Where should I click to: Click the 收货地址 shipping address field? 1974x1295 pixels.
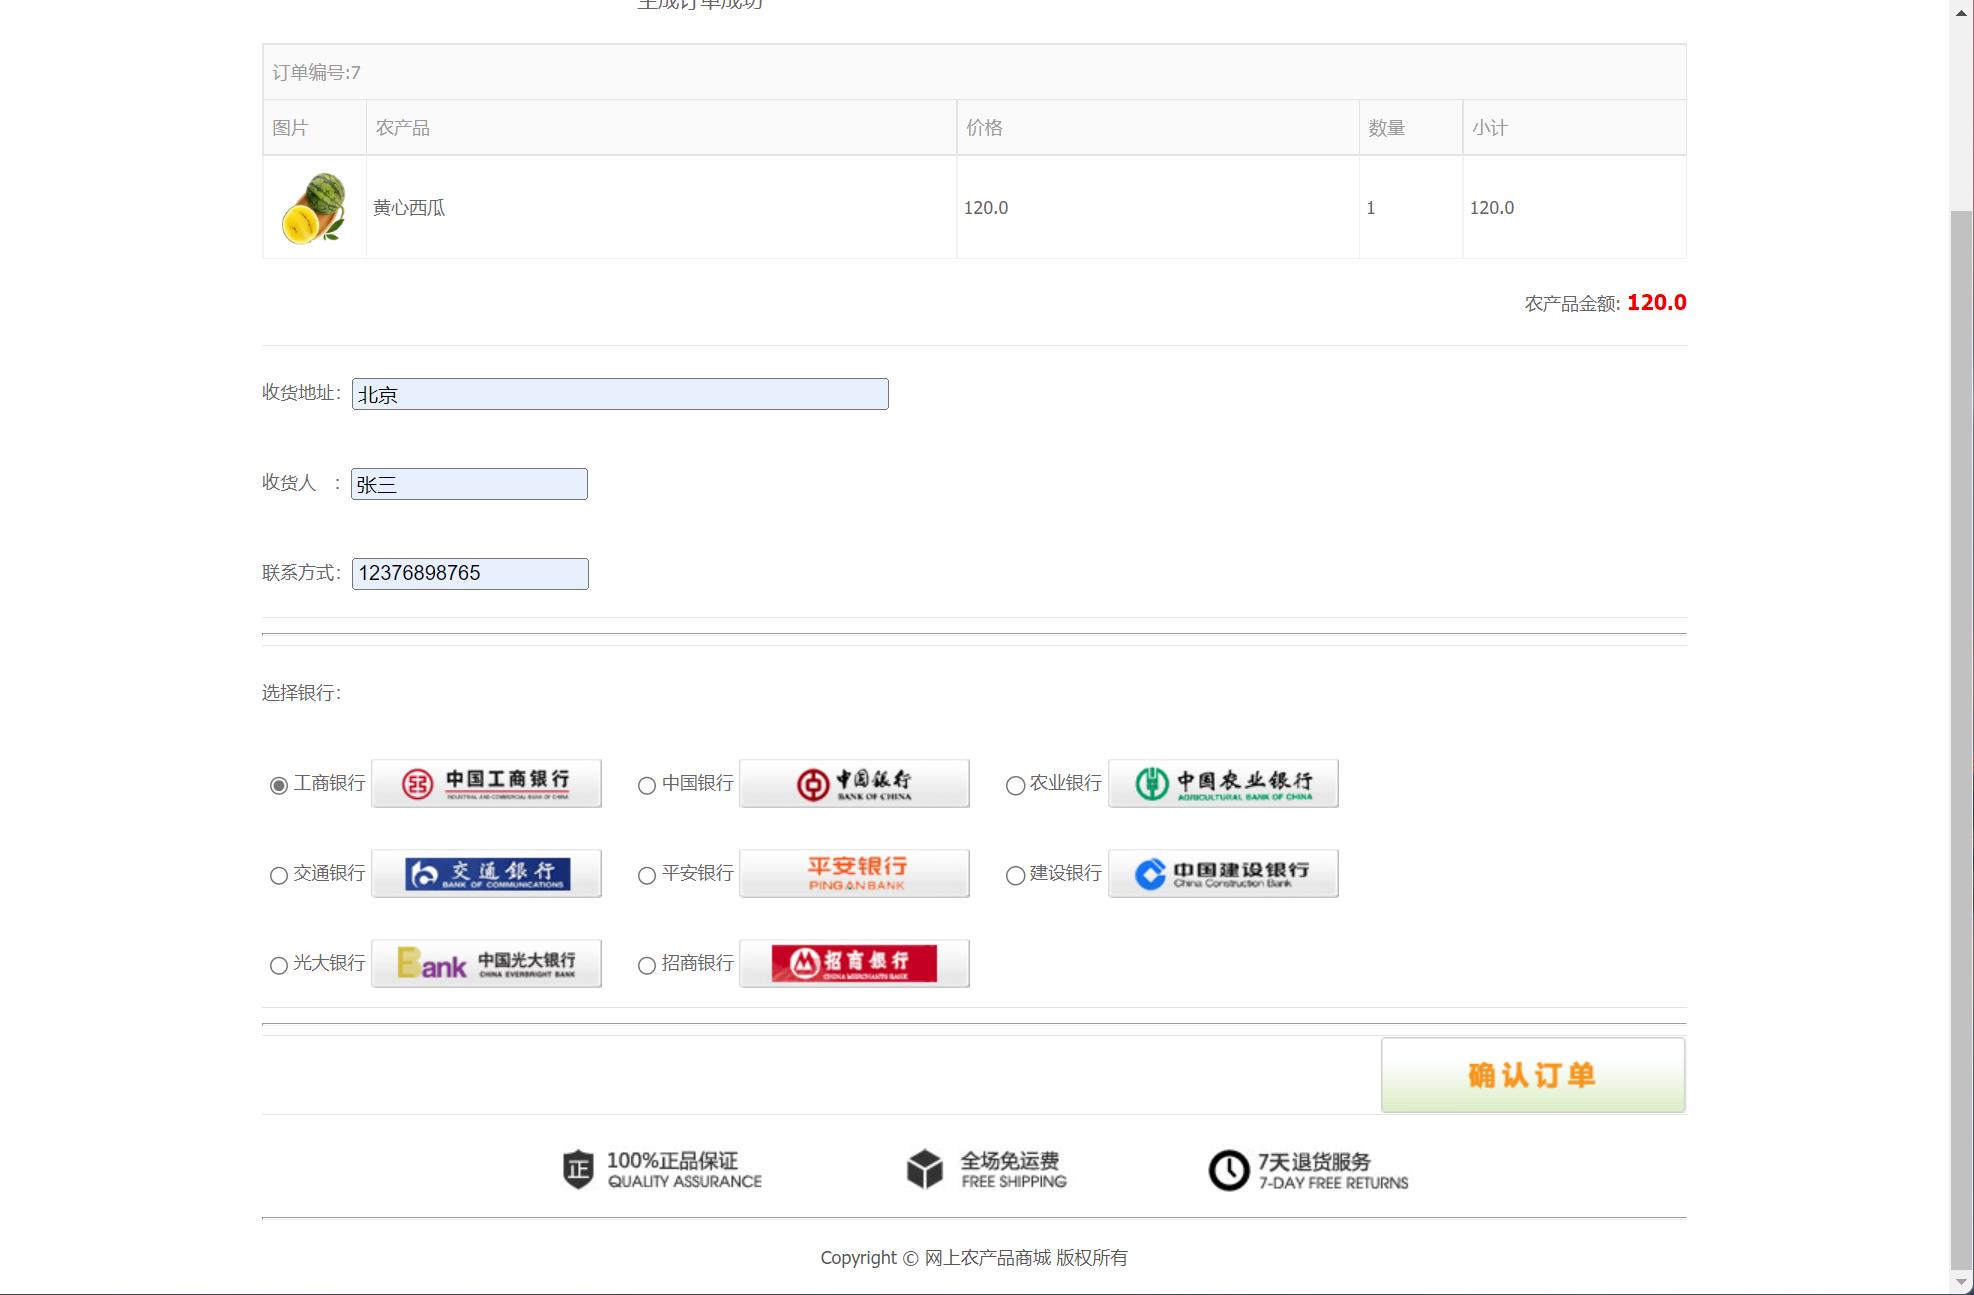pos(619,394)
